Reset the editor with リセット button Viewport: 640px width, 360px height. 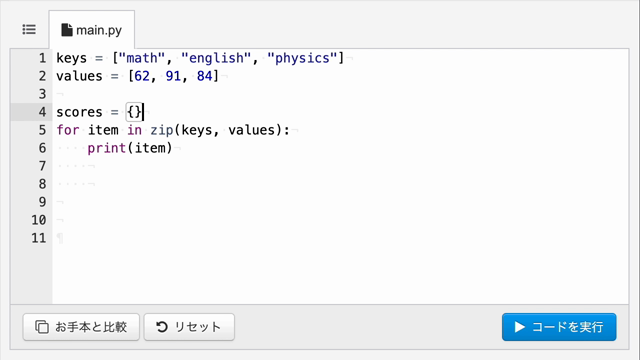[x=189, y=327]
